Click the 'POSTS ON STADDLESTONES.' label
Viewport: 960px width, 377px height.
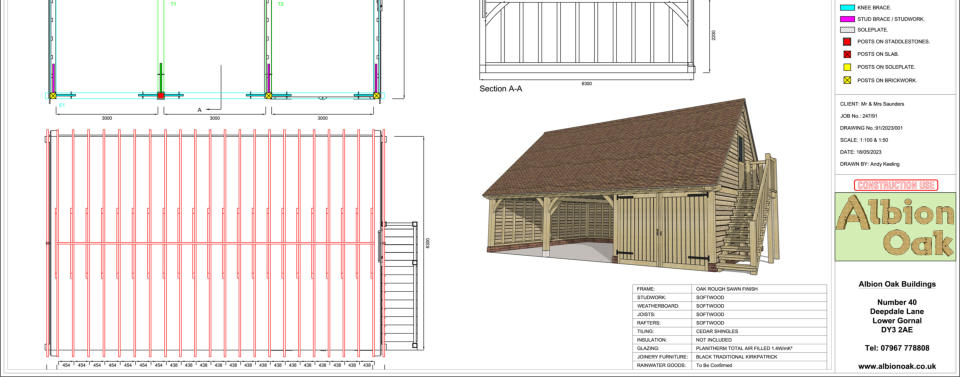893,42
